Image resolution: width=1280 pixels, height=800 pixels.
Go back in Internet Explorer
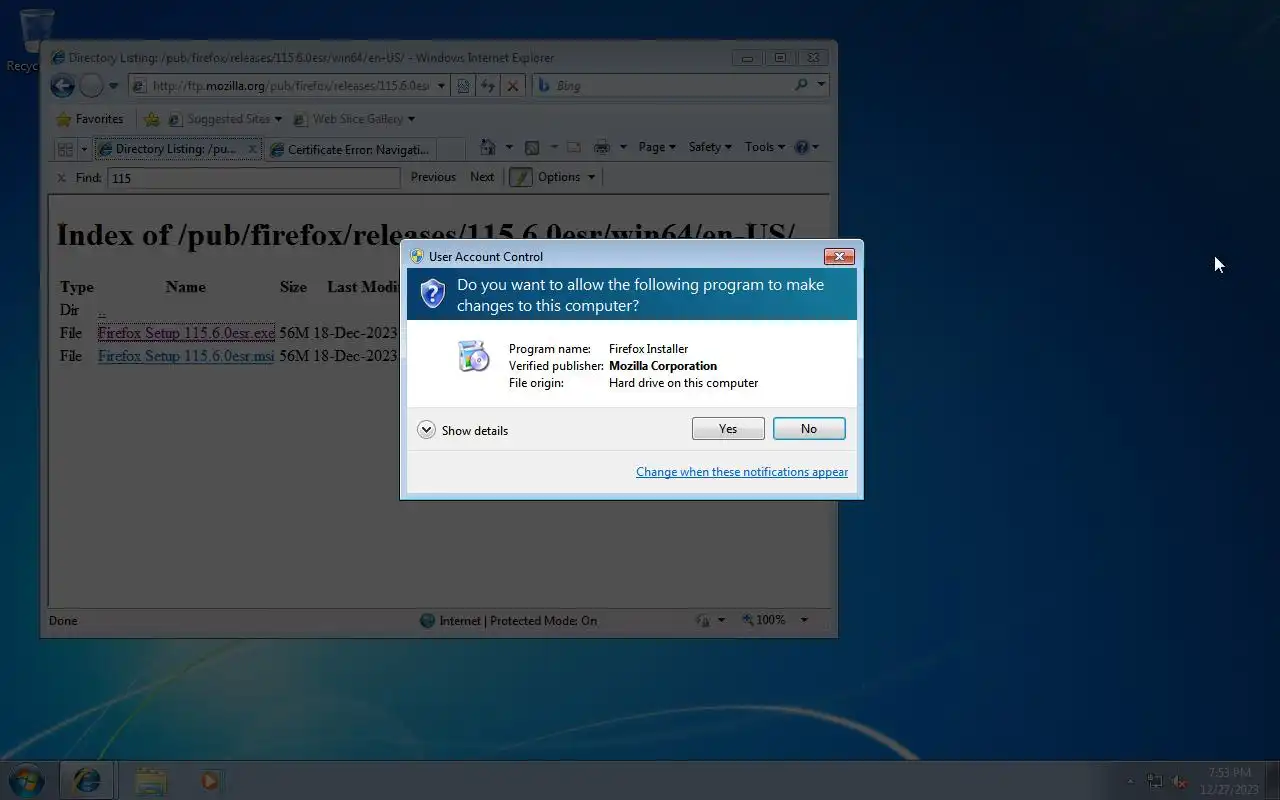click(62, 86)
